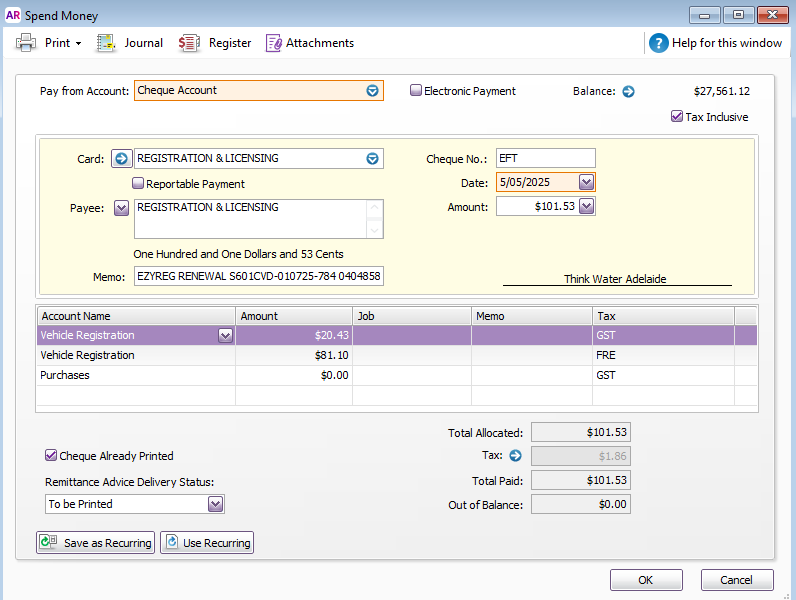The height and width of the screenshot is (600, 796).
Task: Click the Card blue arrow icon
Action: tap(121, 158)
